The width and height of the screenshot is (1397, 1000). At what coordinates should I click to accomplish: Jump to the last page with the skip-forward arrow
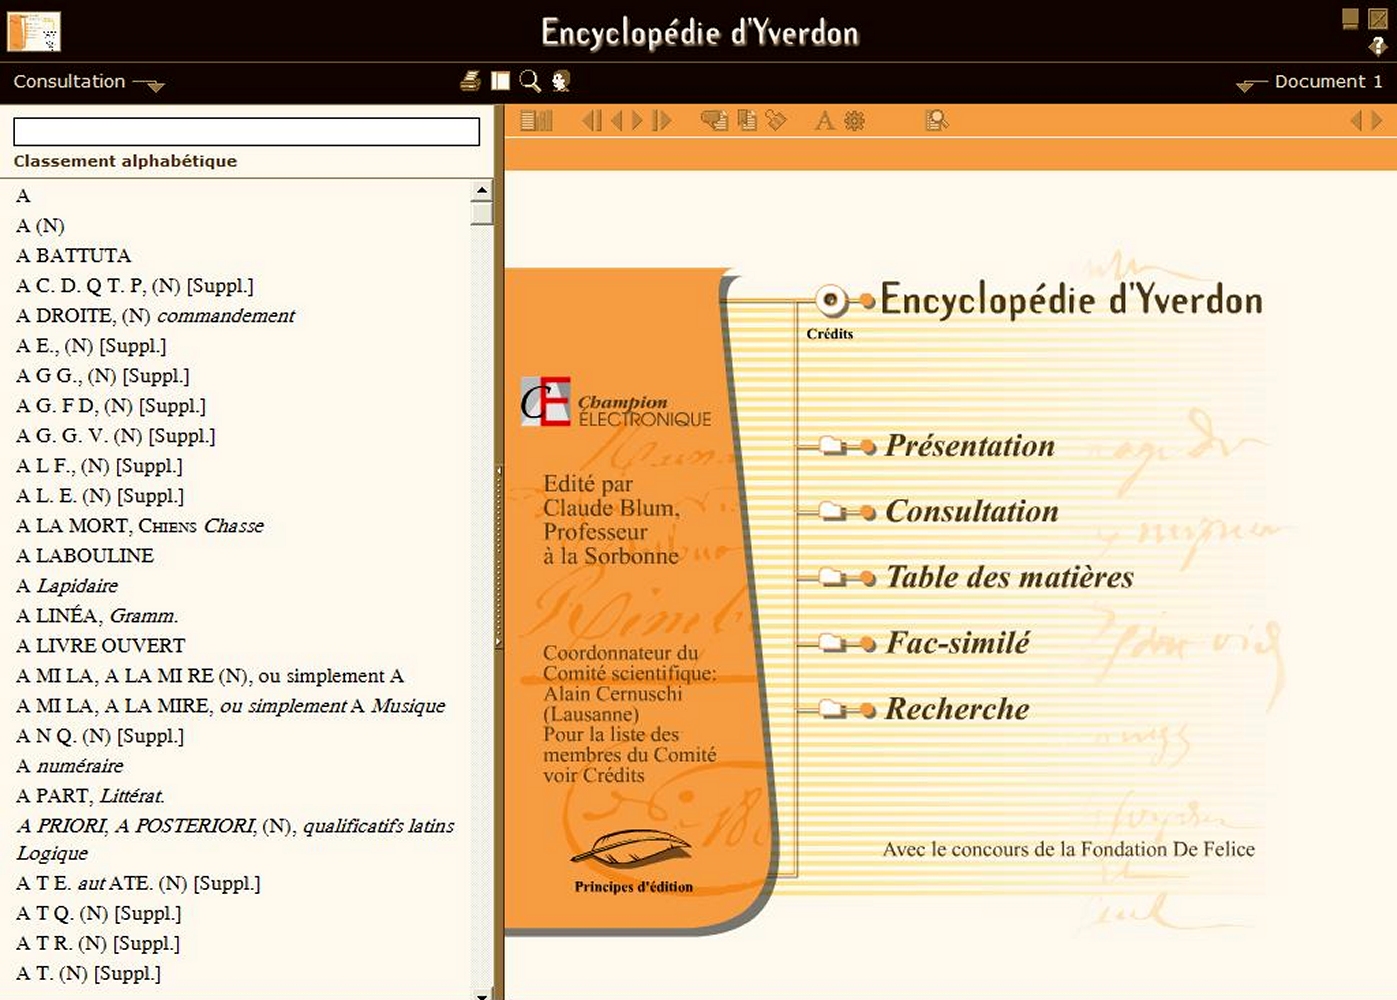[662, 121]
